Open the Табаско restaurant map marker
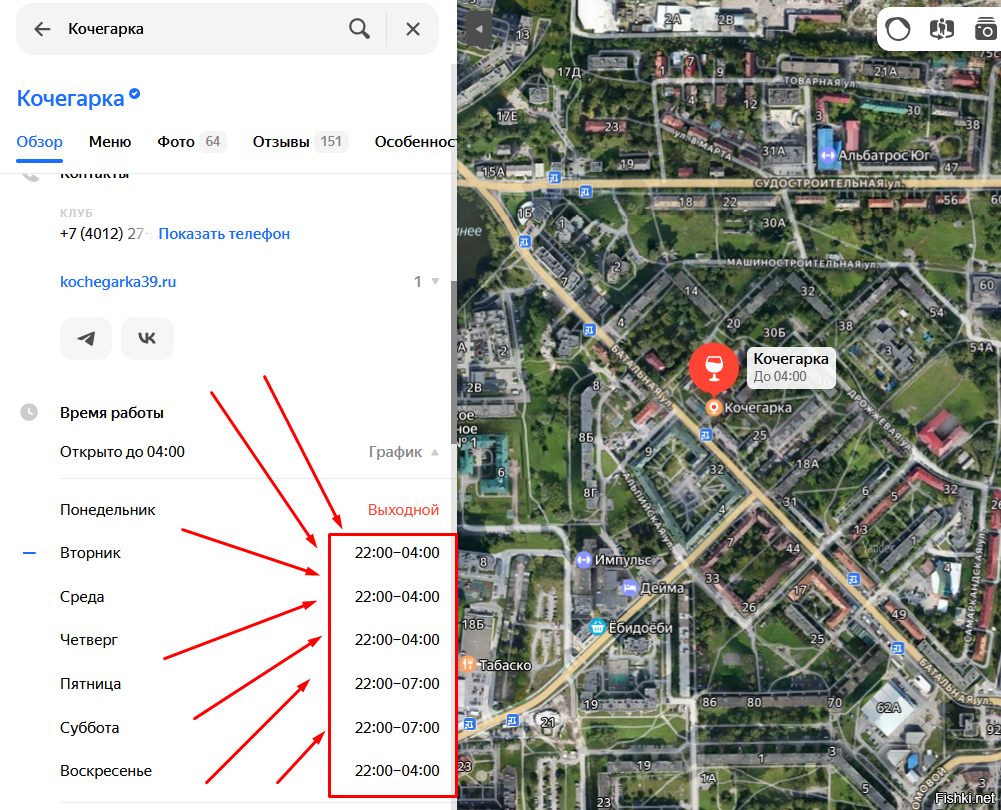 point(468,665)
